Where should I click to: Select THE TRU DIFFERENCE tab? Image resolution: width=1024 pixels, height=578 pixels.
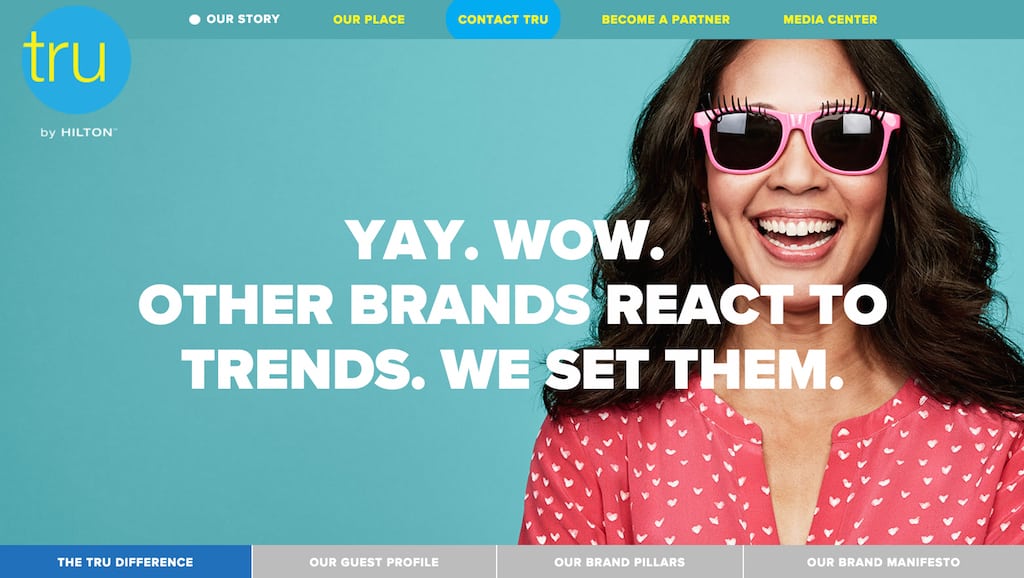[125, 562]
